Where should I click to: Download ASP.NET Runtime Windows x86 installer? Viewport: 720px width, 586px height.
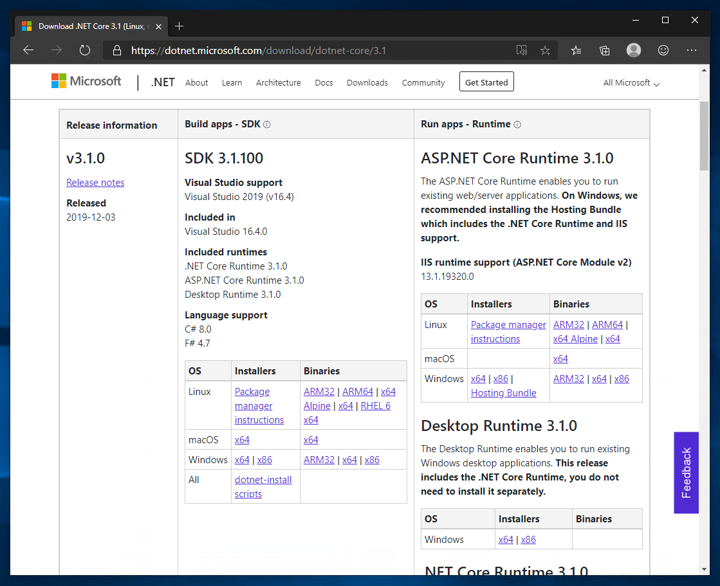501,379
